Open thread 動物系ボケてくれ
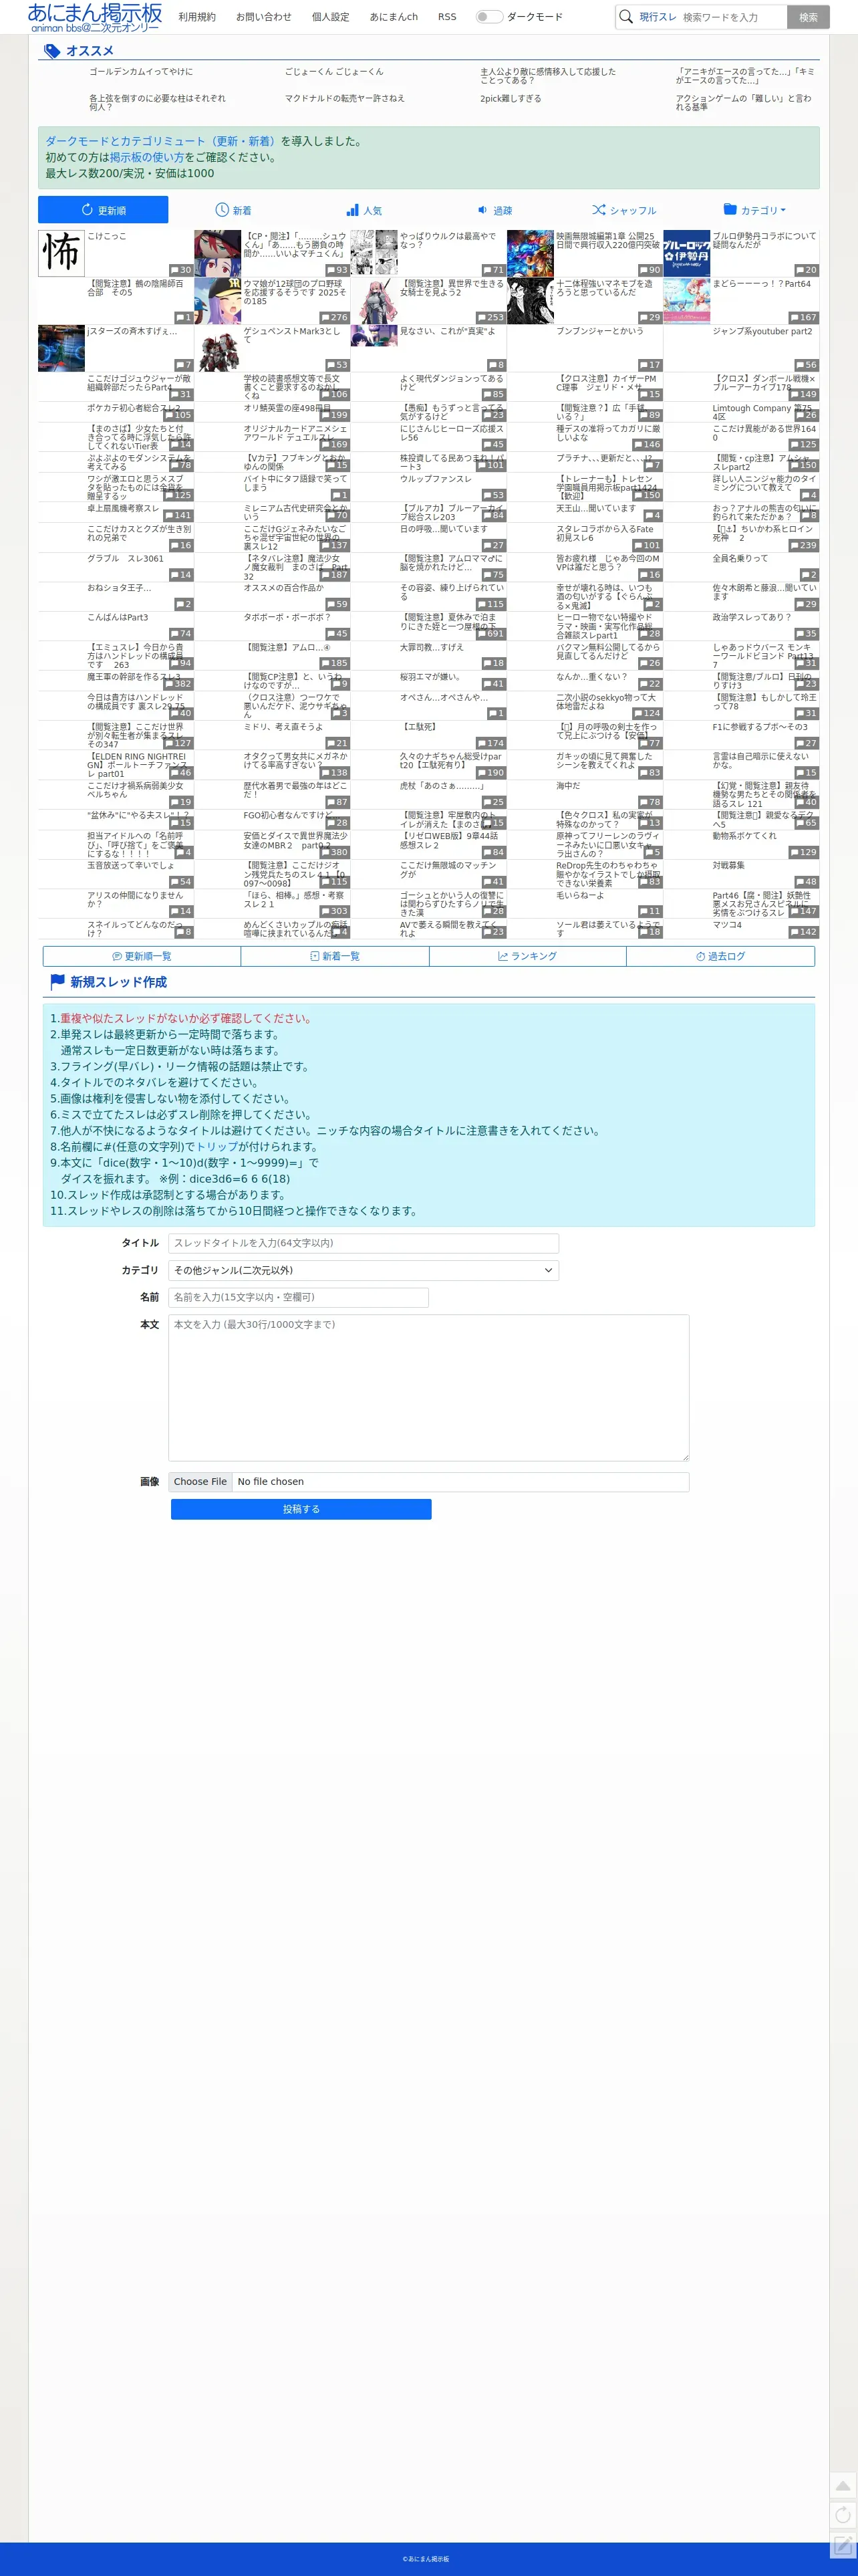This screenshot has height=2576, width=858. [x=744, y=836]
